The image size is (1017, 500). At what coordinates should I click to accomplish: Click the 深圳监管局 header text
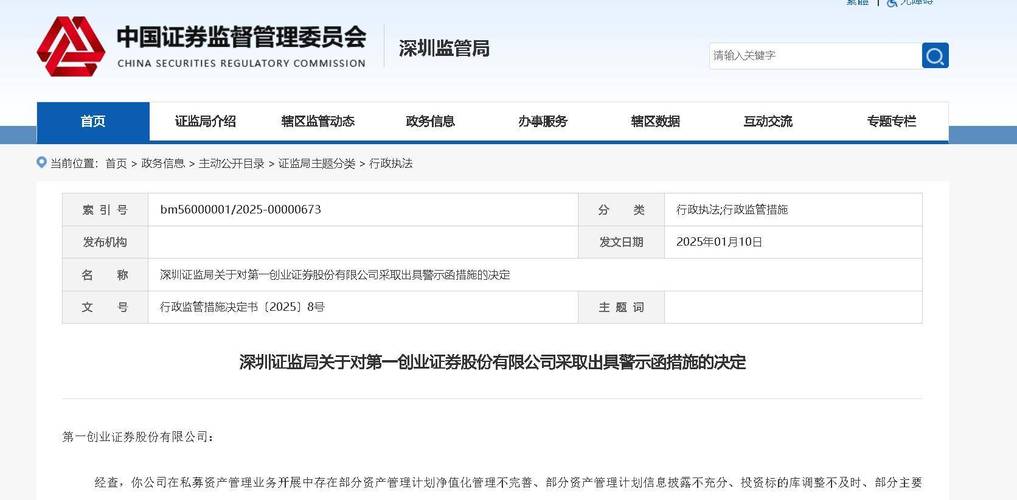444,49
